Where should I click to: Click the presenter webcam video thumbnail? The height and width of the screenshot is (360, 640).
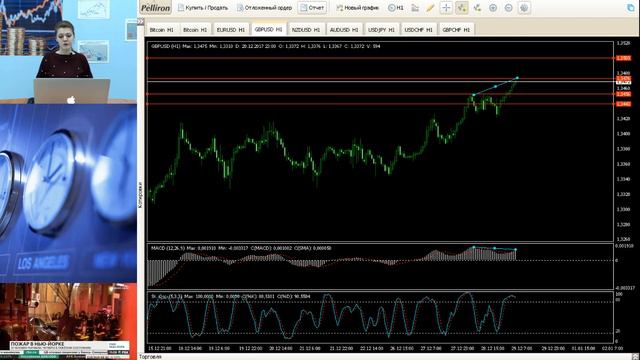68,51
